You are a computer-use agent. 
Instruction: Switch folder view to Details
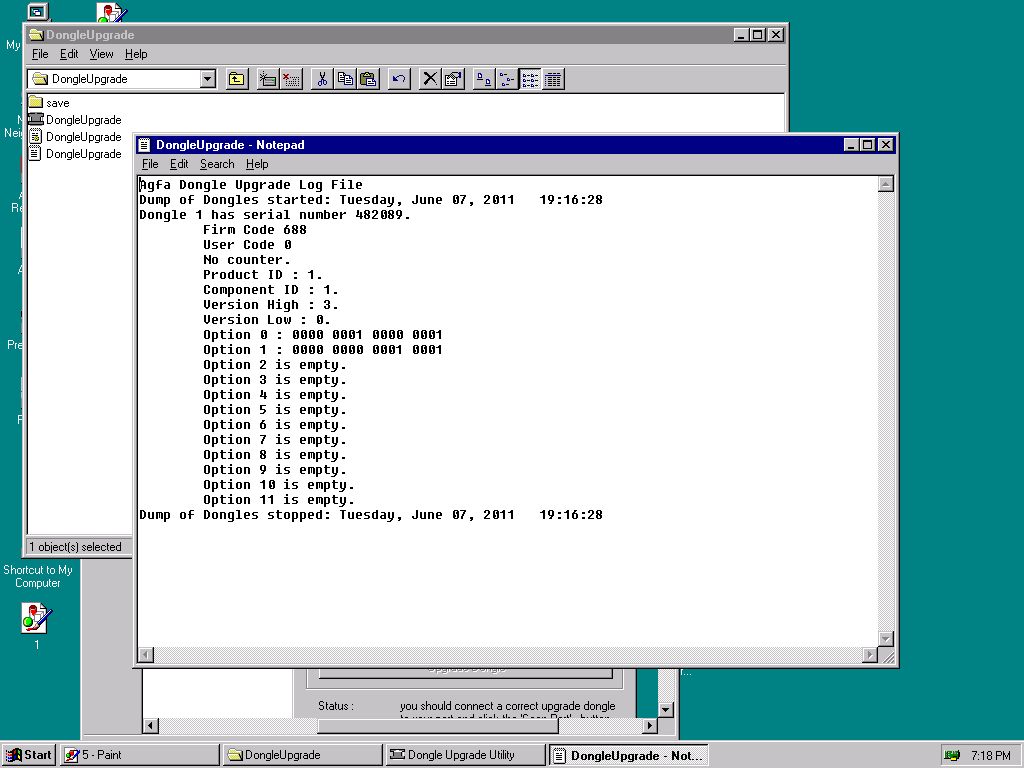[x=553, y=79]
